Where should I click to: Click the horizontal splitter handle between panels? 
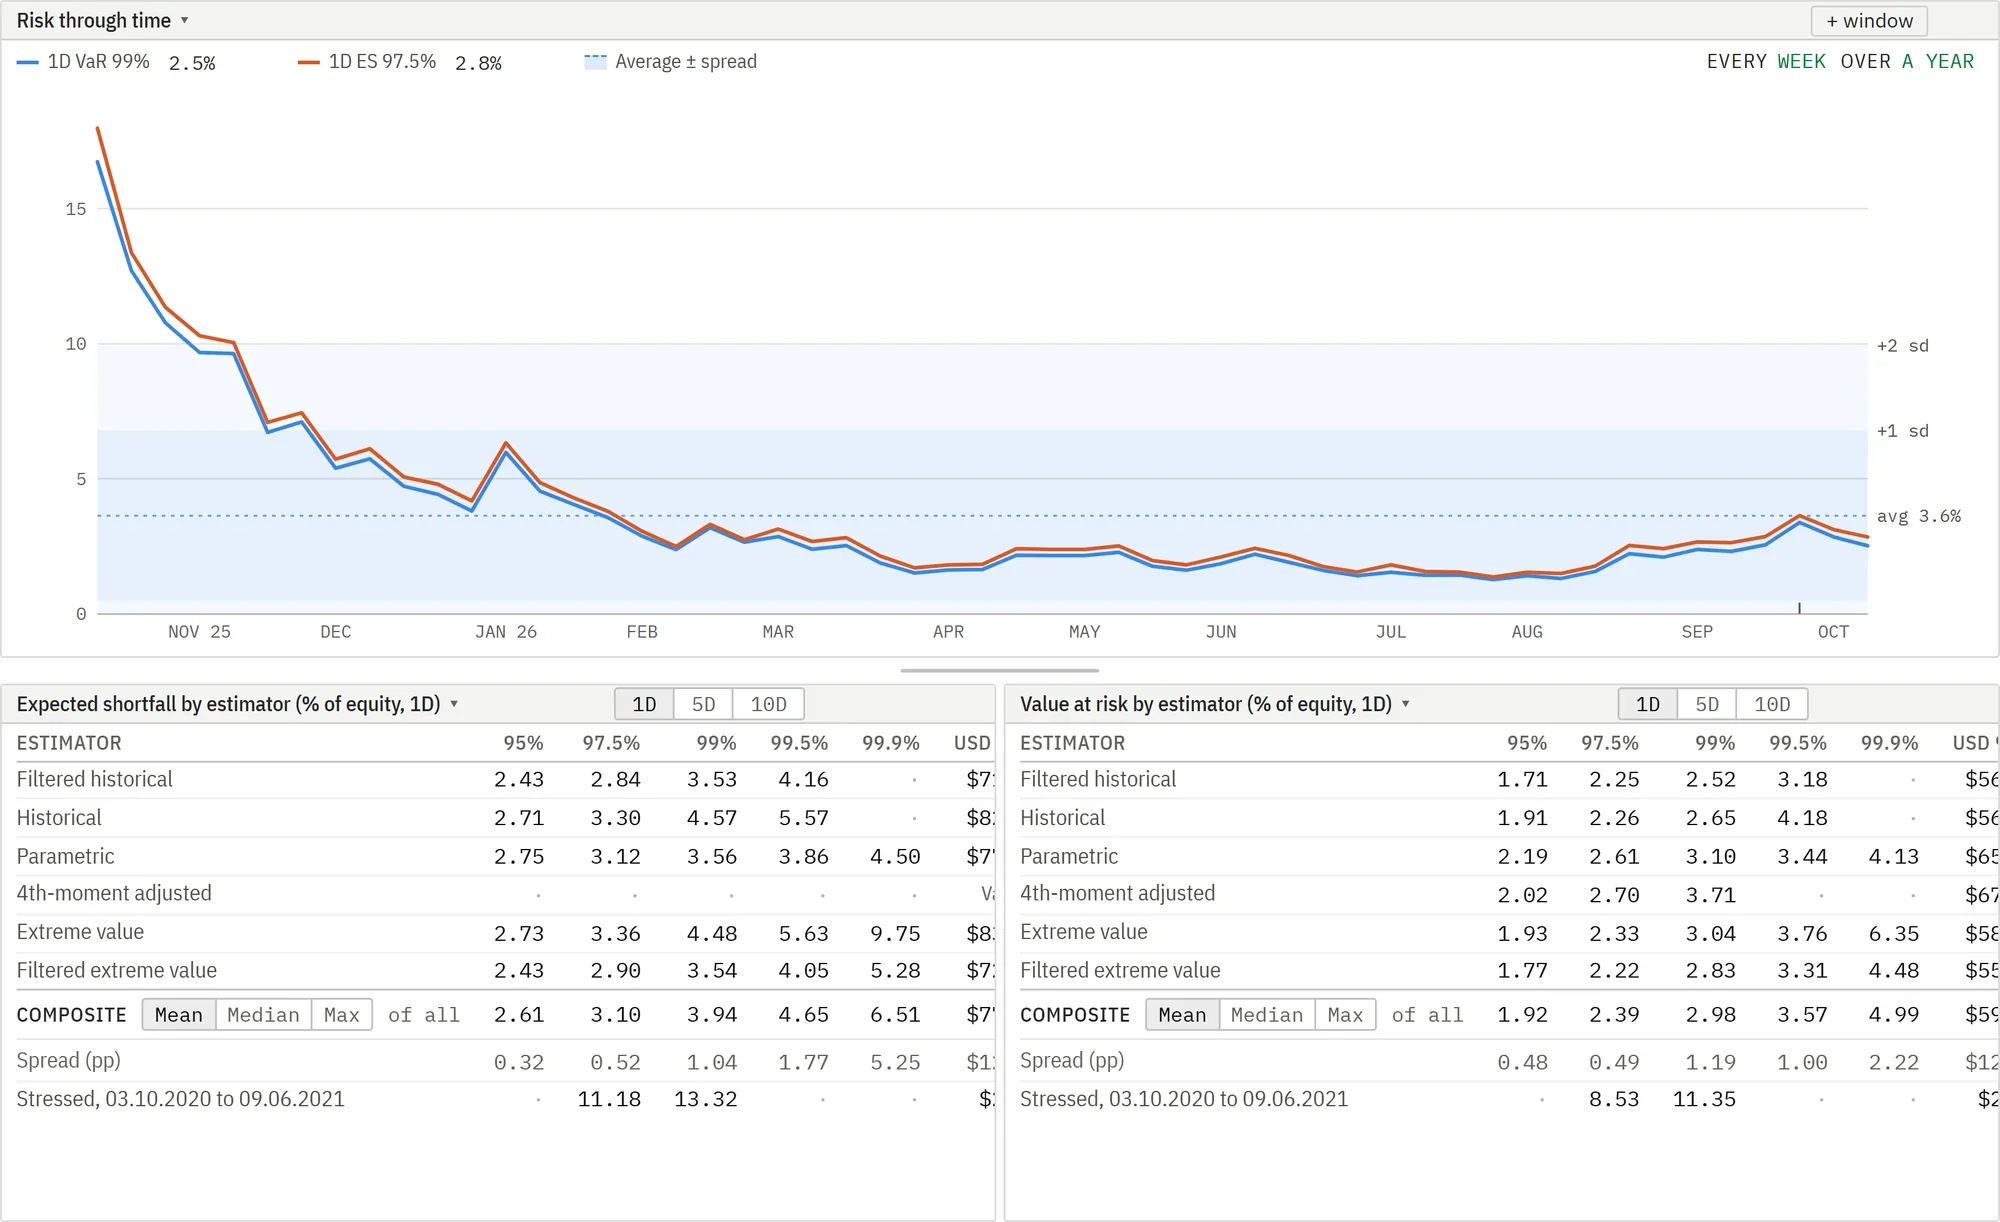coord(1000,671)
